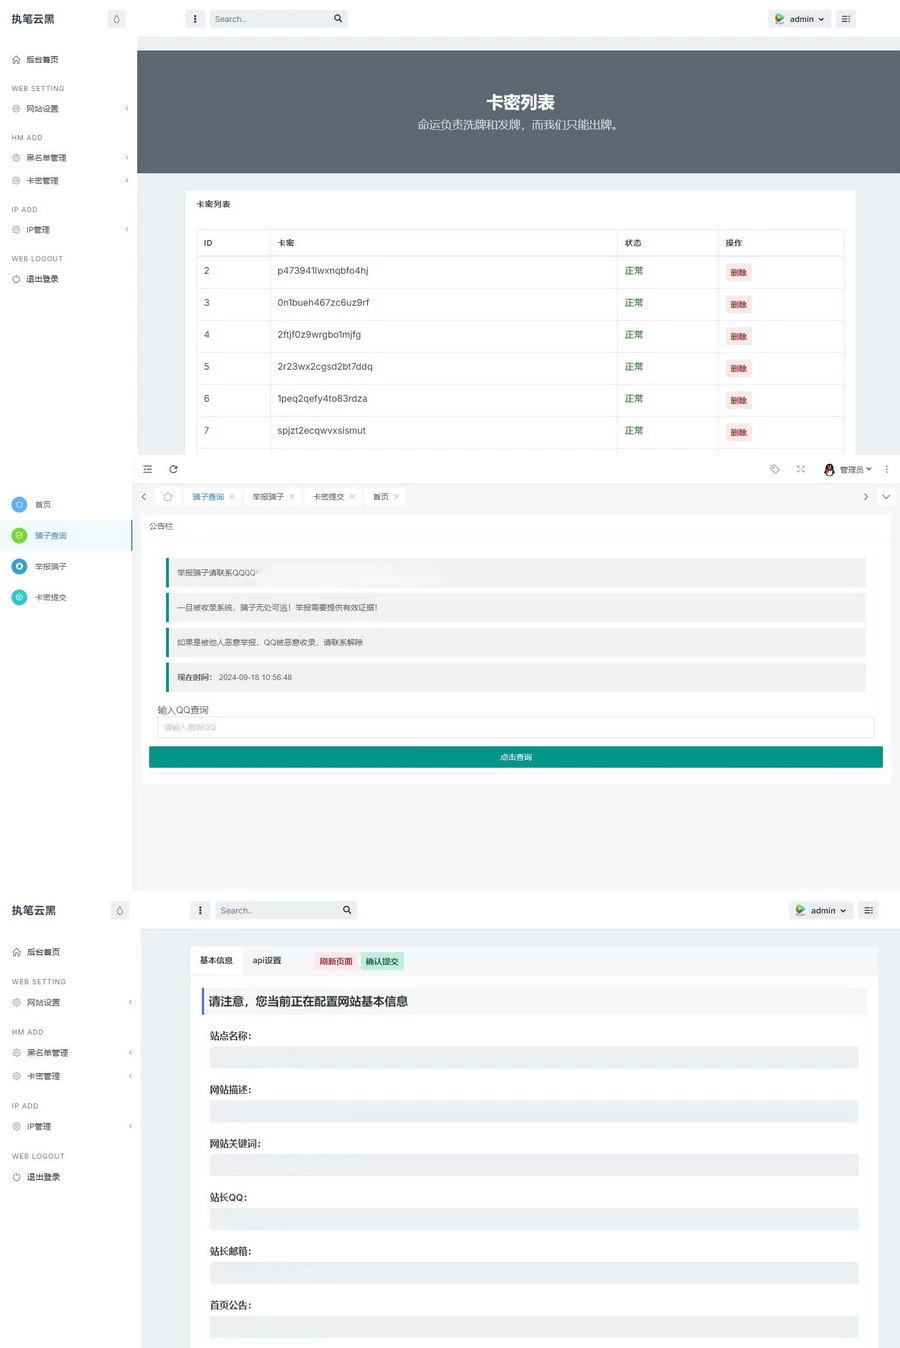Select the teal 卡密提交 sidebar icon

coord(18,597)
